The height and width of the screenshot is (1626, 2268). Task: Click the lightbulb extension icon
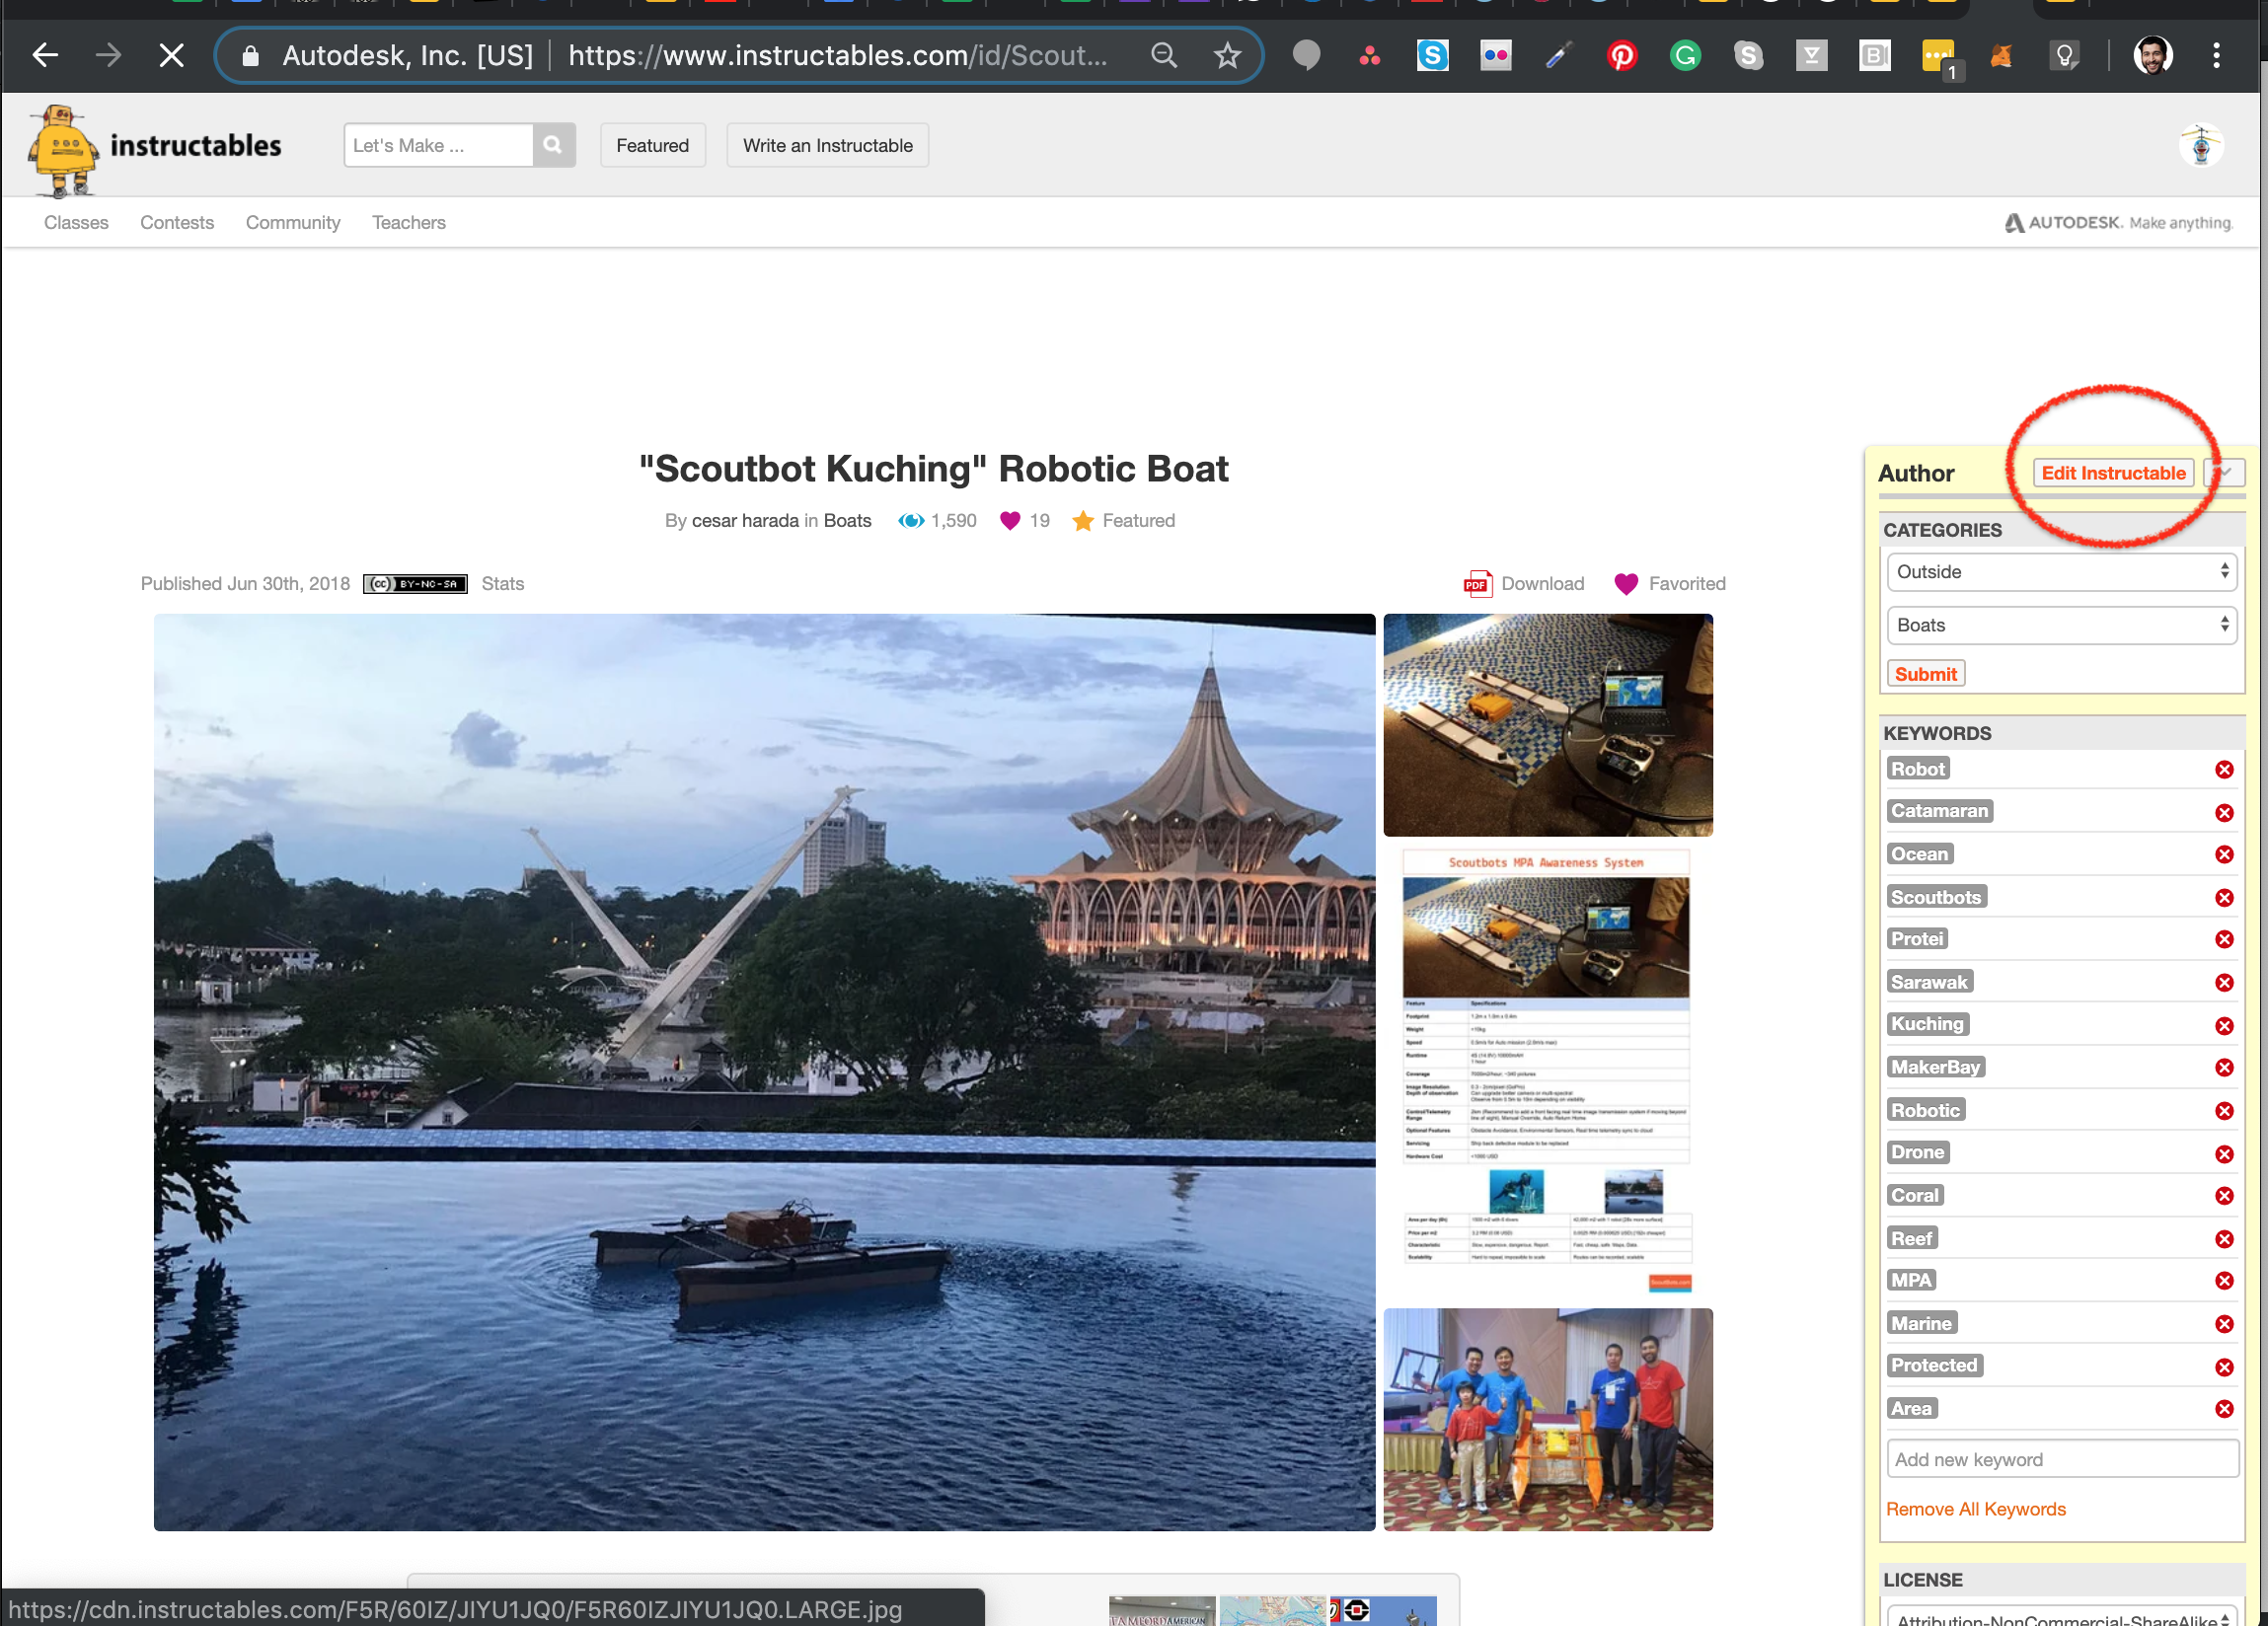pos(2064,55)
